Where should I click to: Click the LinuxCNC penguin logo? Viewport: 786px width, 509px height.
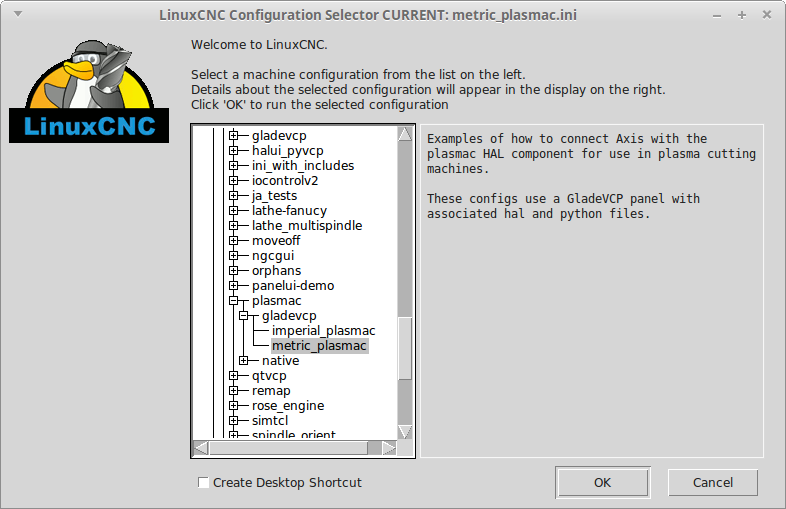pyautogui.click(x=89, y=91)
